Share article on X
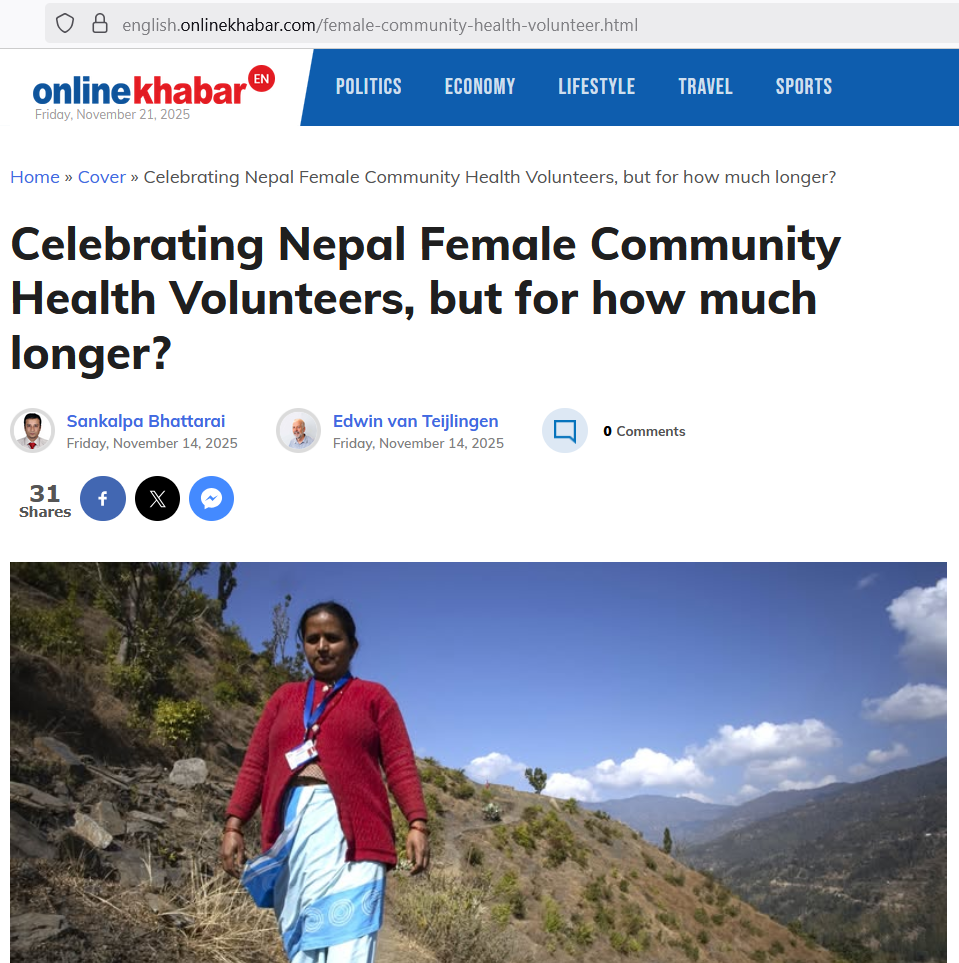Image resolution: width=959 pixels, height=963 pixels. 157,499
